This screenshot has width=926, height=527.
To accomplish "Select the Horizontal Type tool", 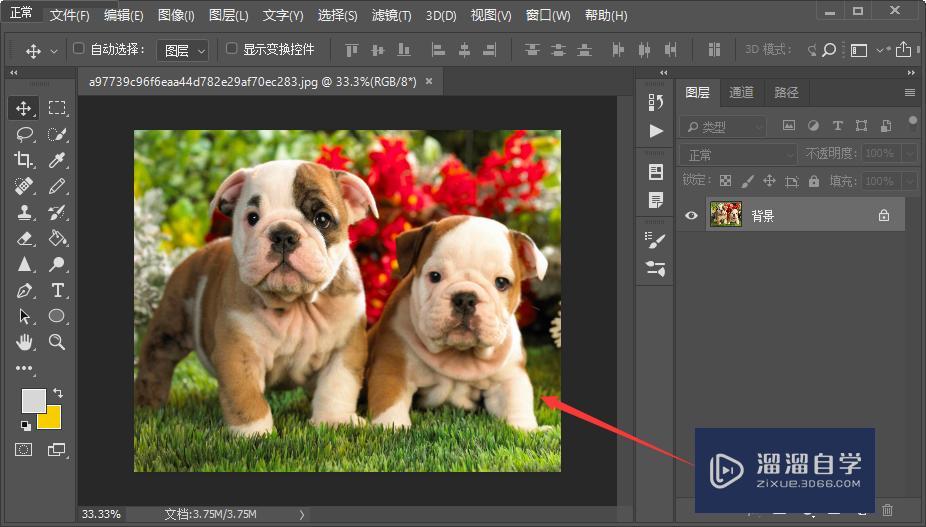I will [x=57, y=290].
